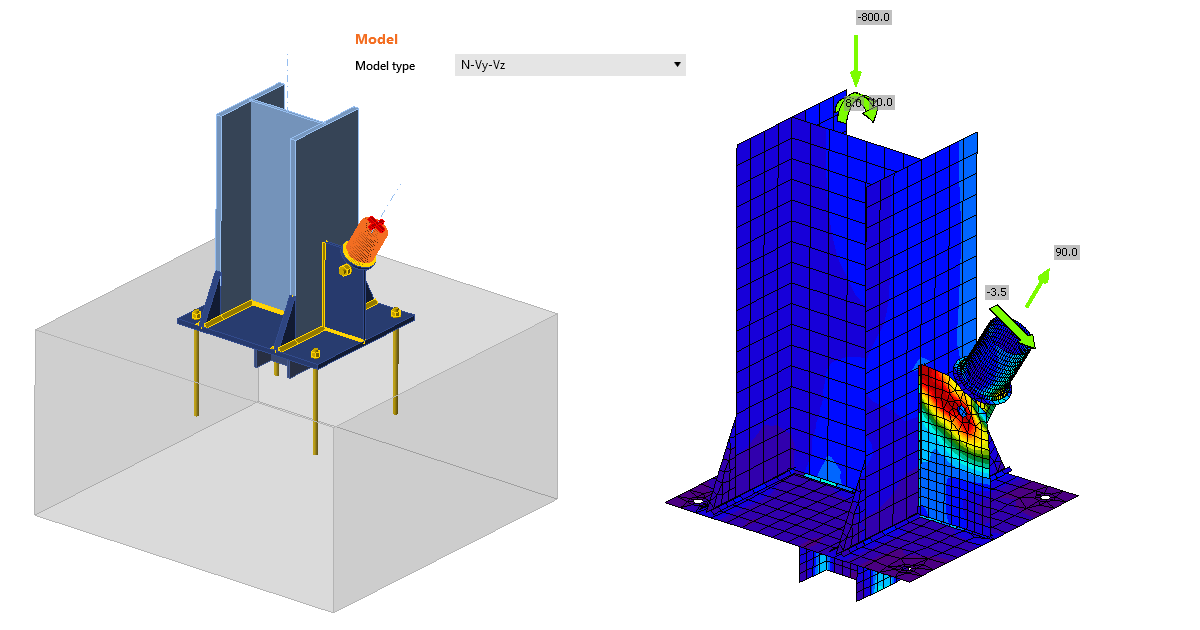This screenshot has height=630, width=1200.
Task: Click the green diagonal arrow beside 90.0
Action: click(x=1038, y=287)
